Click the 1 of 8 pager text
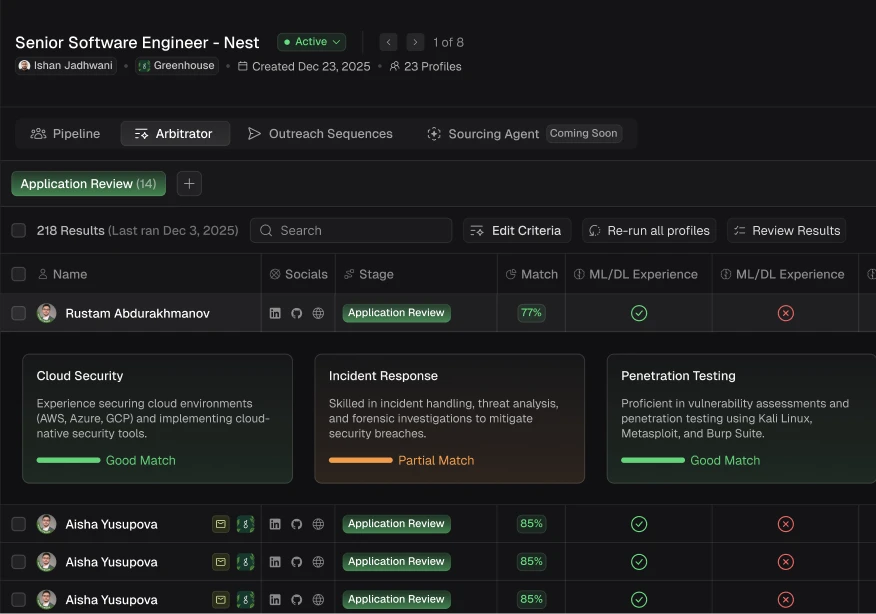 [x=448, y=42]
